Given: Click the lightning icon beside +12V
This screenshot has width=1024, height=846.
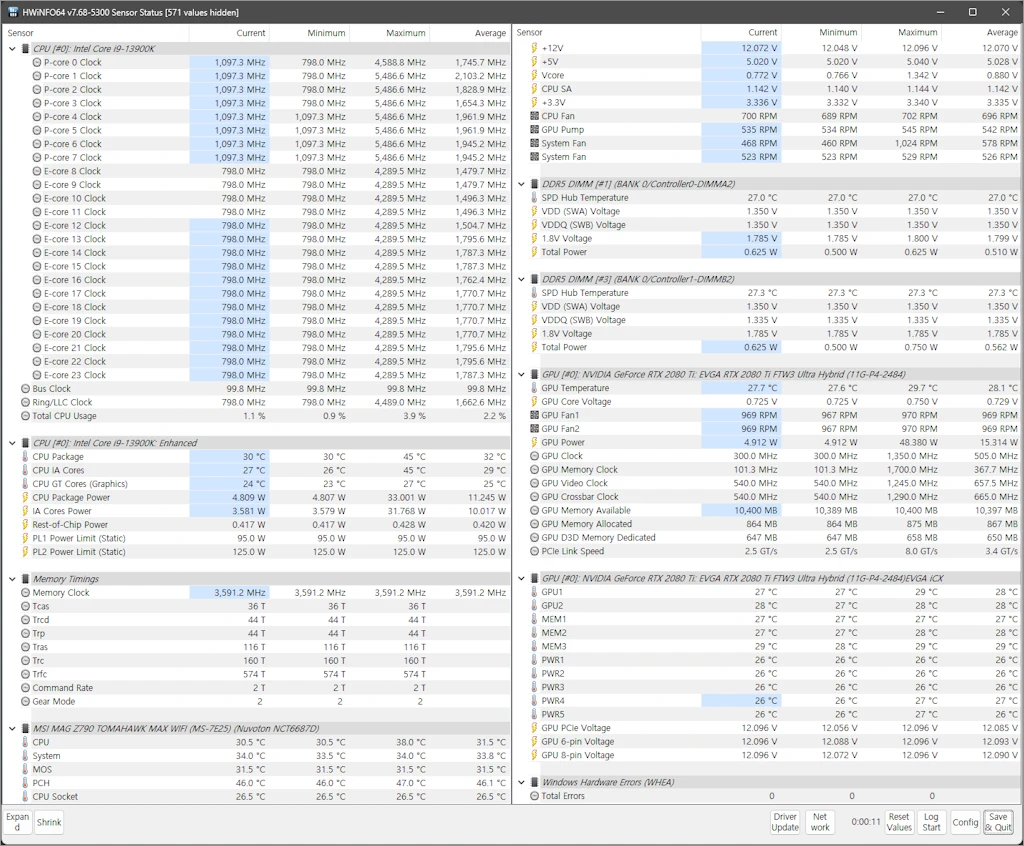Looking at the screenshot, I should click(534, 48).
